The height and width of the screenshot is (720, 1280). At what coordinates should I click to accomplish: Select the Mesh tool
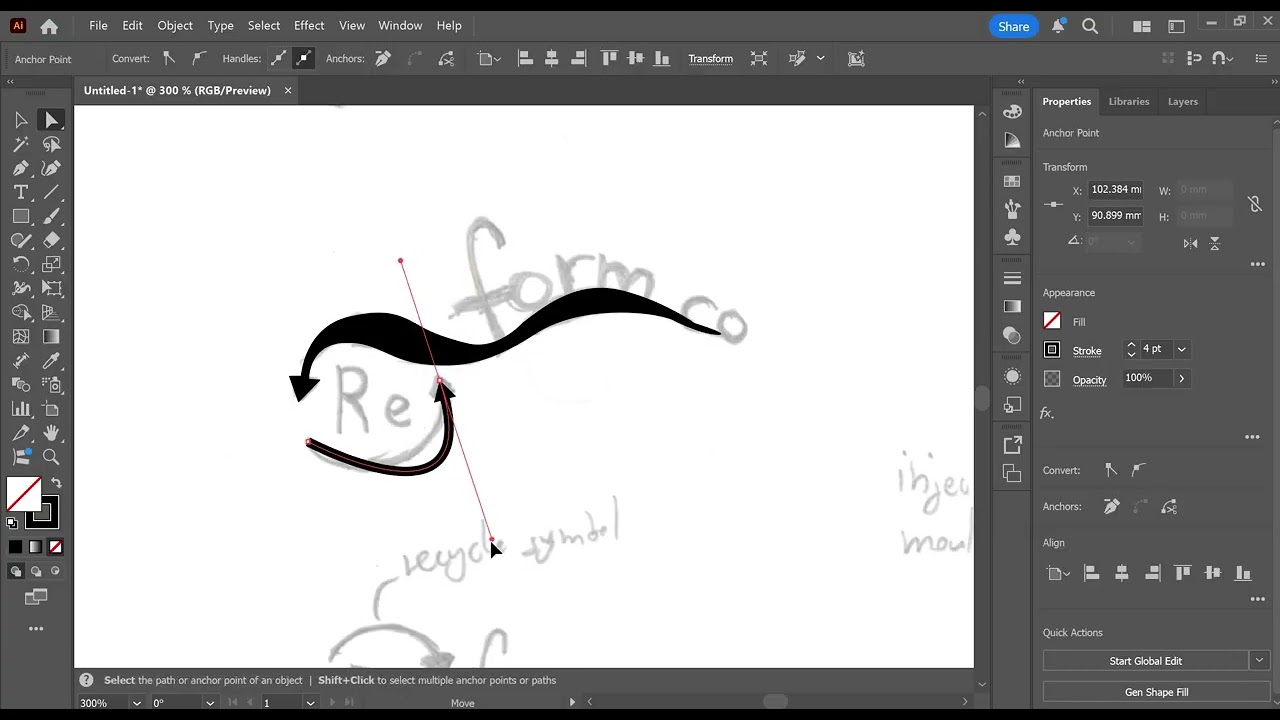tap(21, 337)
